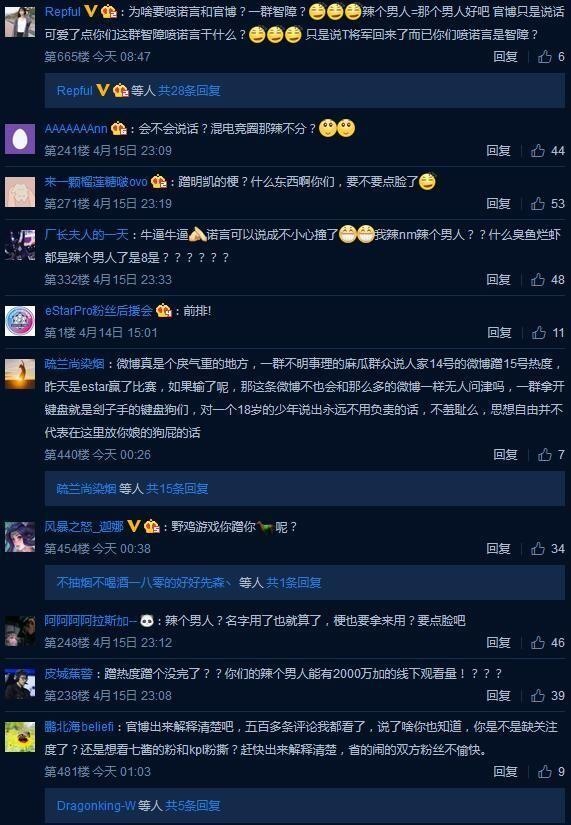Reply to AAAAAAAnn's floor 241 comment
Image resolution: width=571 pixels, height=825 pixels.
[498, 150]
